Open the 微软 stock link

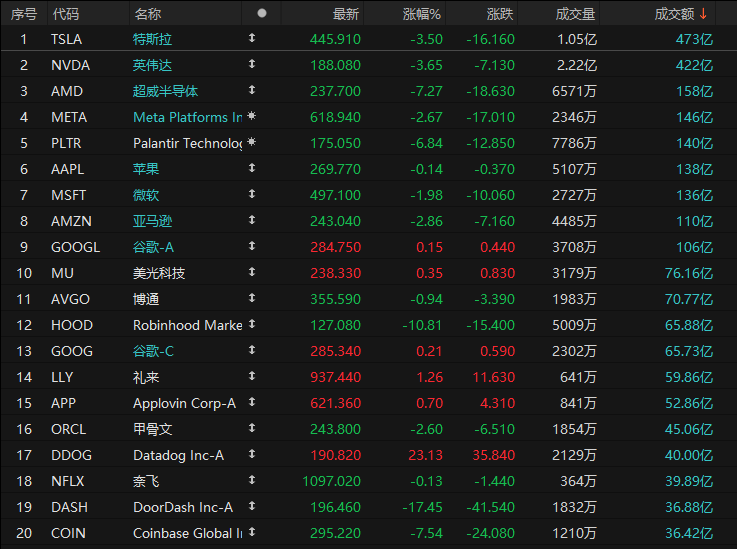146,195
